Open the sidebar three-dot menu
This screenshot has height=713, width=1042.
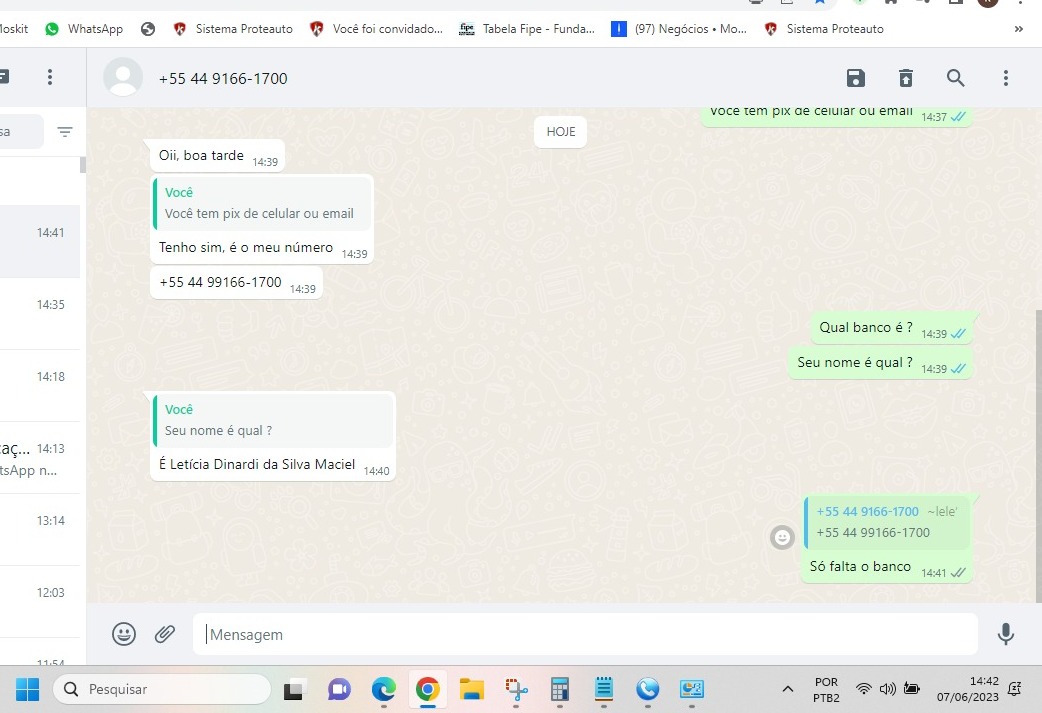pyautogui.click(x=50, y=77)
